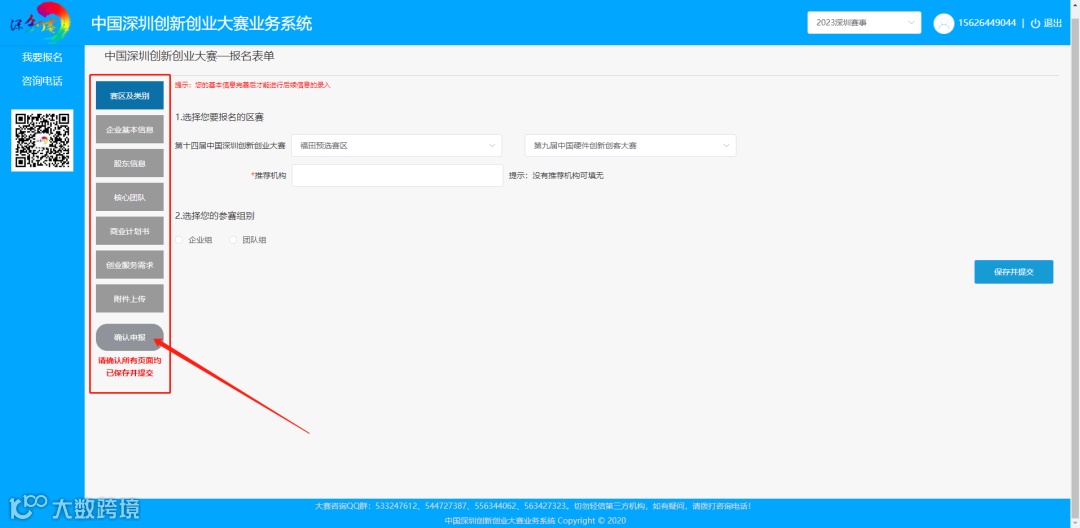Open 我要报名 in the sidebar
Viewport: 1080px width, 528px height.
pyautogui.click(x=42, y=57)
